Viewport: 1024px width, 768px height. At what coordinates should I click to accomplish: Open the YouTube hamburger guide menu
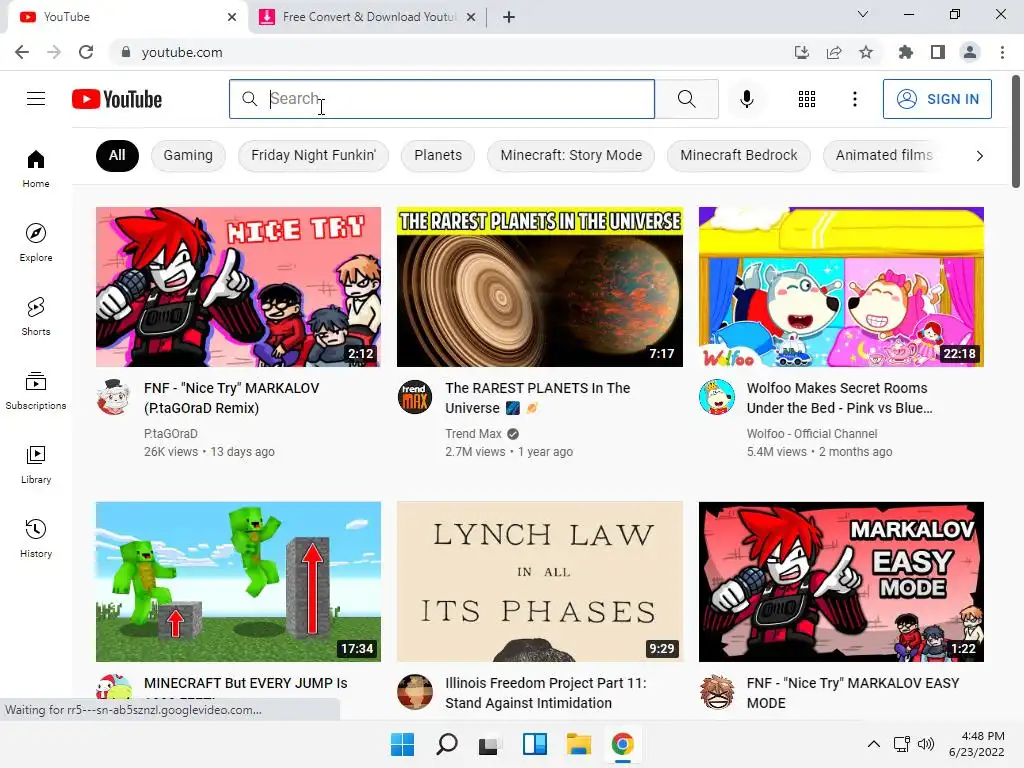pos(36,99)
